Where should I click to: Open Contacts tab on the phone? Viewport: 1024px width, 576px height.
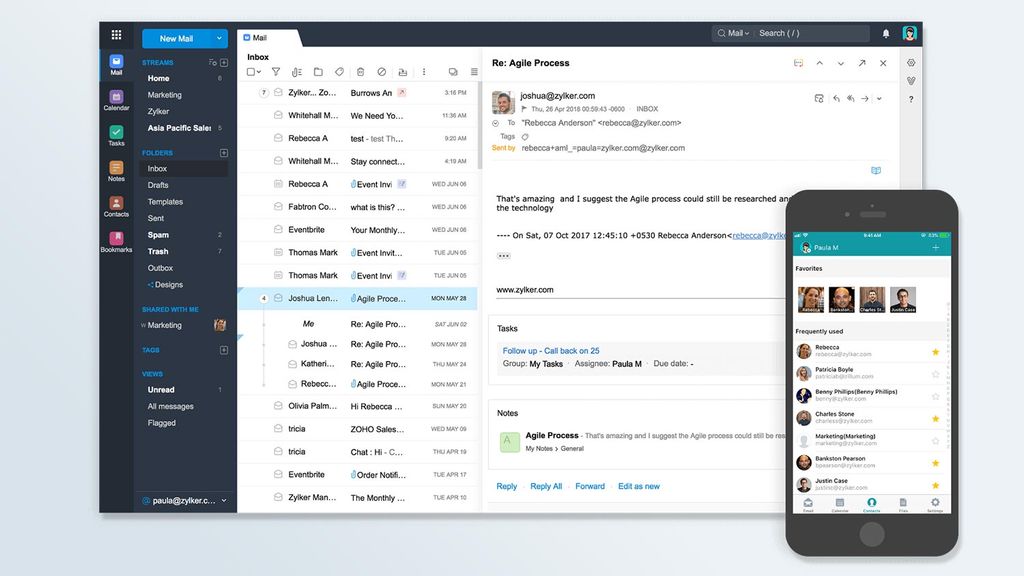(x=872, y=503)
